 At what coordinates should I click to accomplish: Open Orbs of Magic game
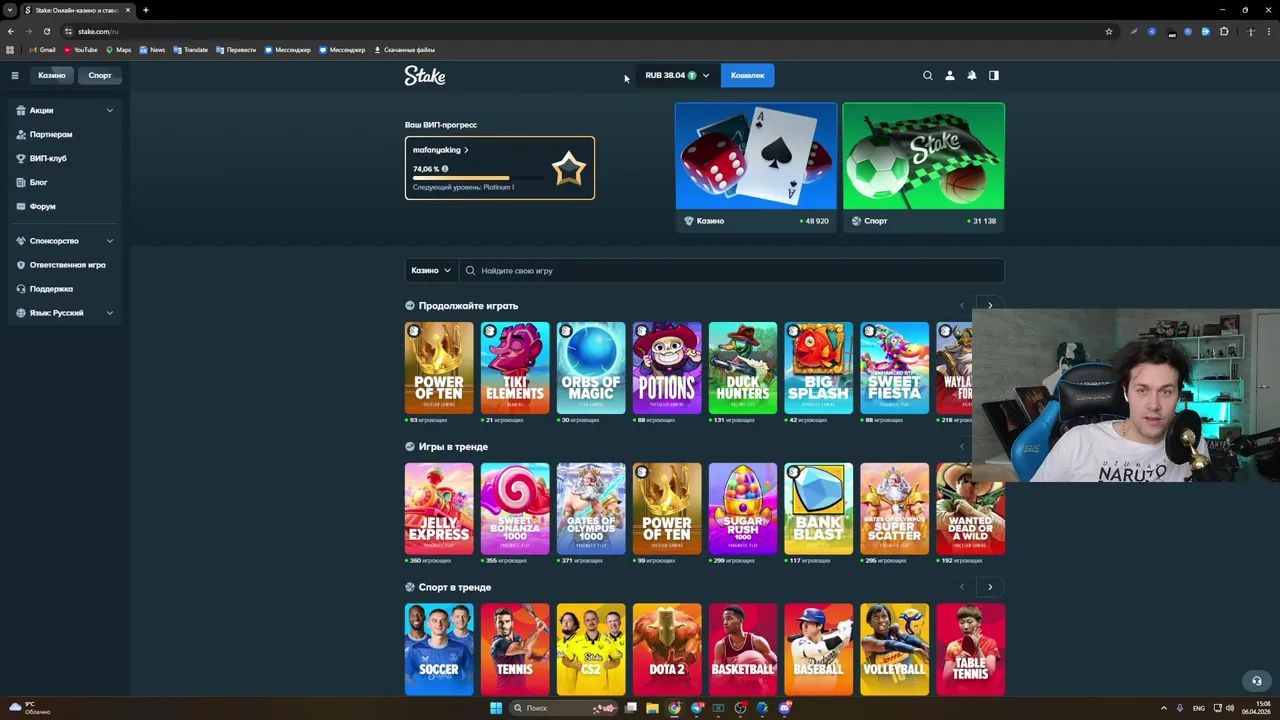click(591, 368)
